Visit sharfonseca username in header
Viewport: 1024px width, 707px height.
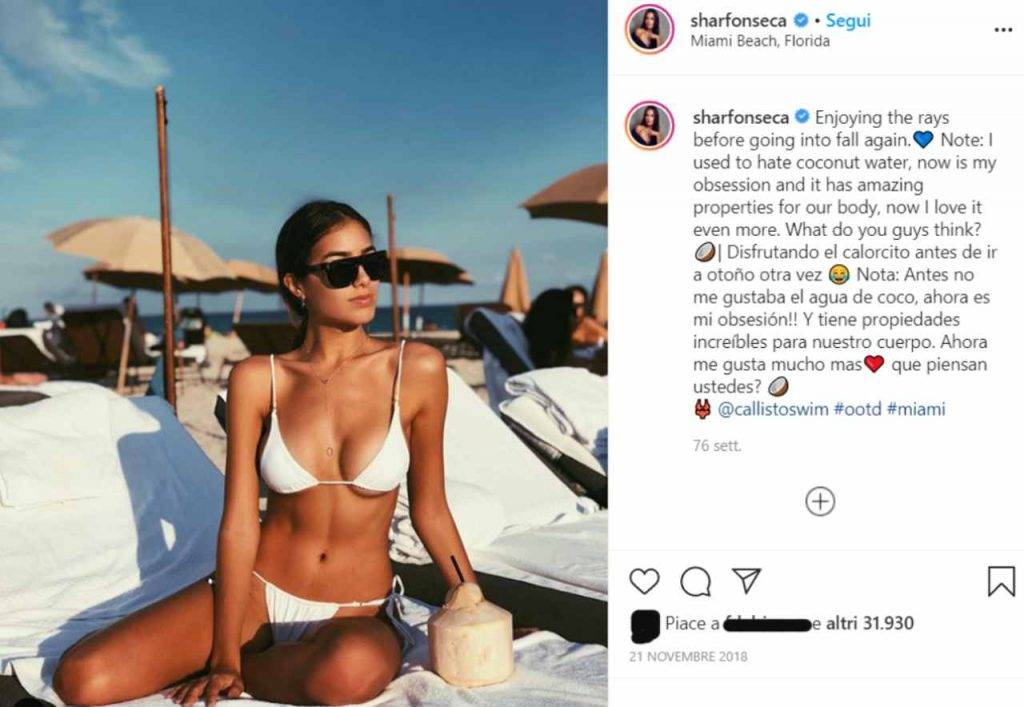pyautogui.click(x=739, y=21)
